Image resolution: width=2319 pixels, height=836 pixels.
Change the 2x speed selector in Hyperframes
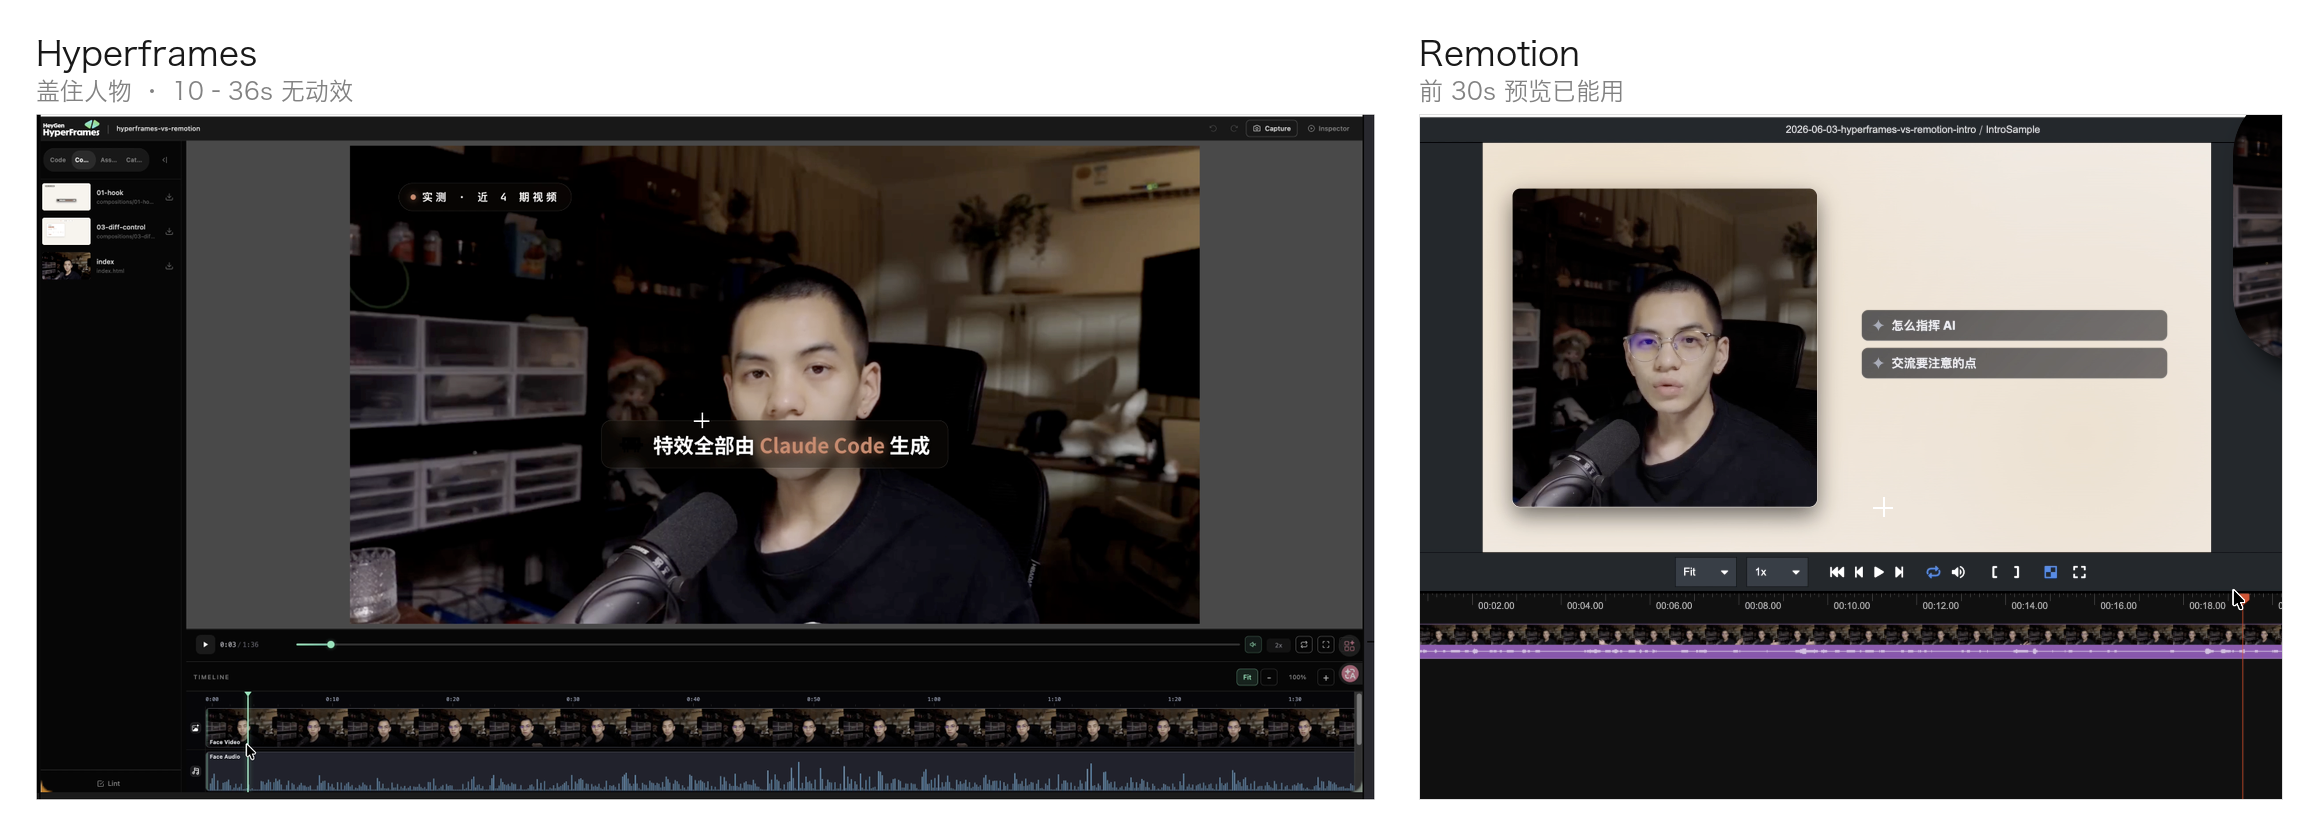click(1278, 645)
